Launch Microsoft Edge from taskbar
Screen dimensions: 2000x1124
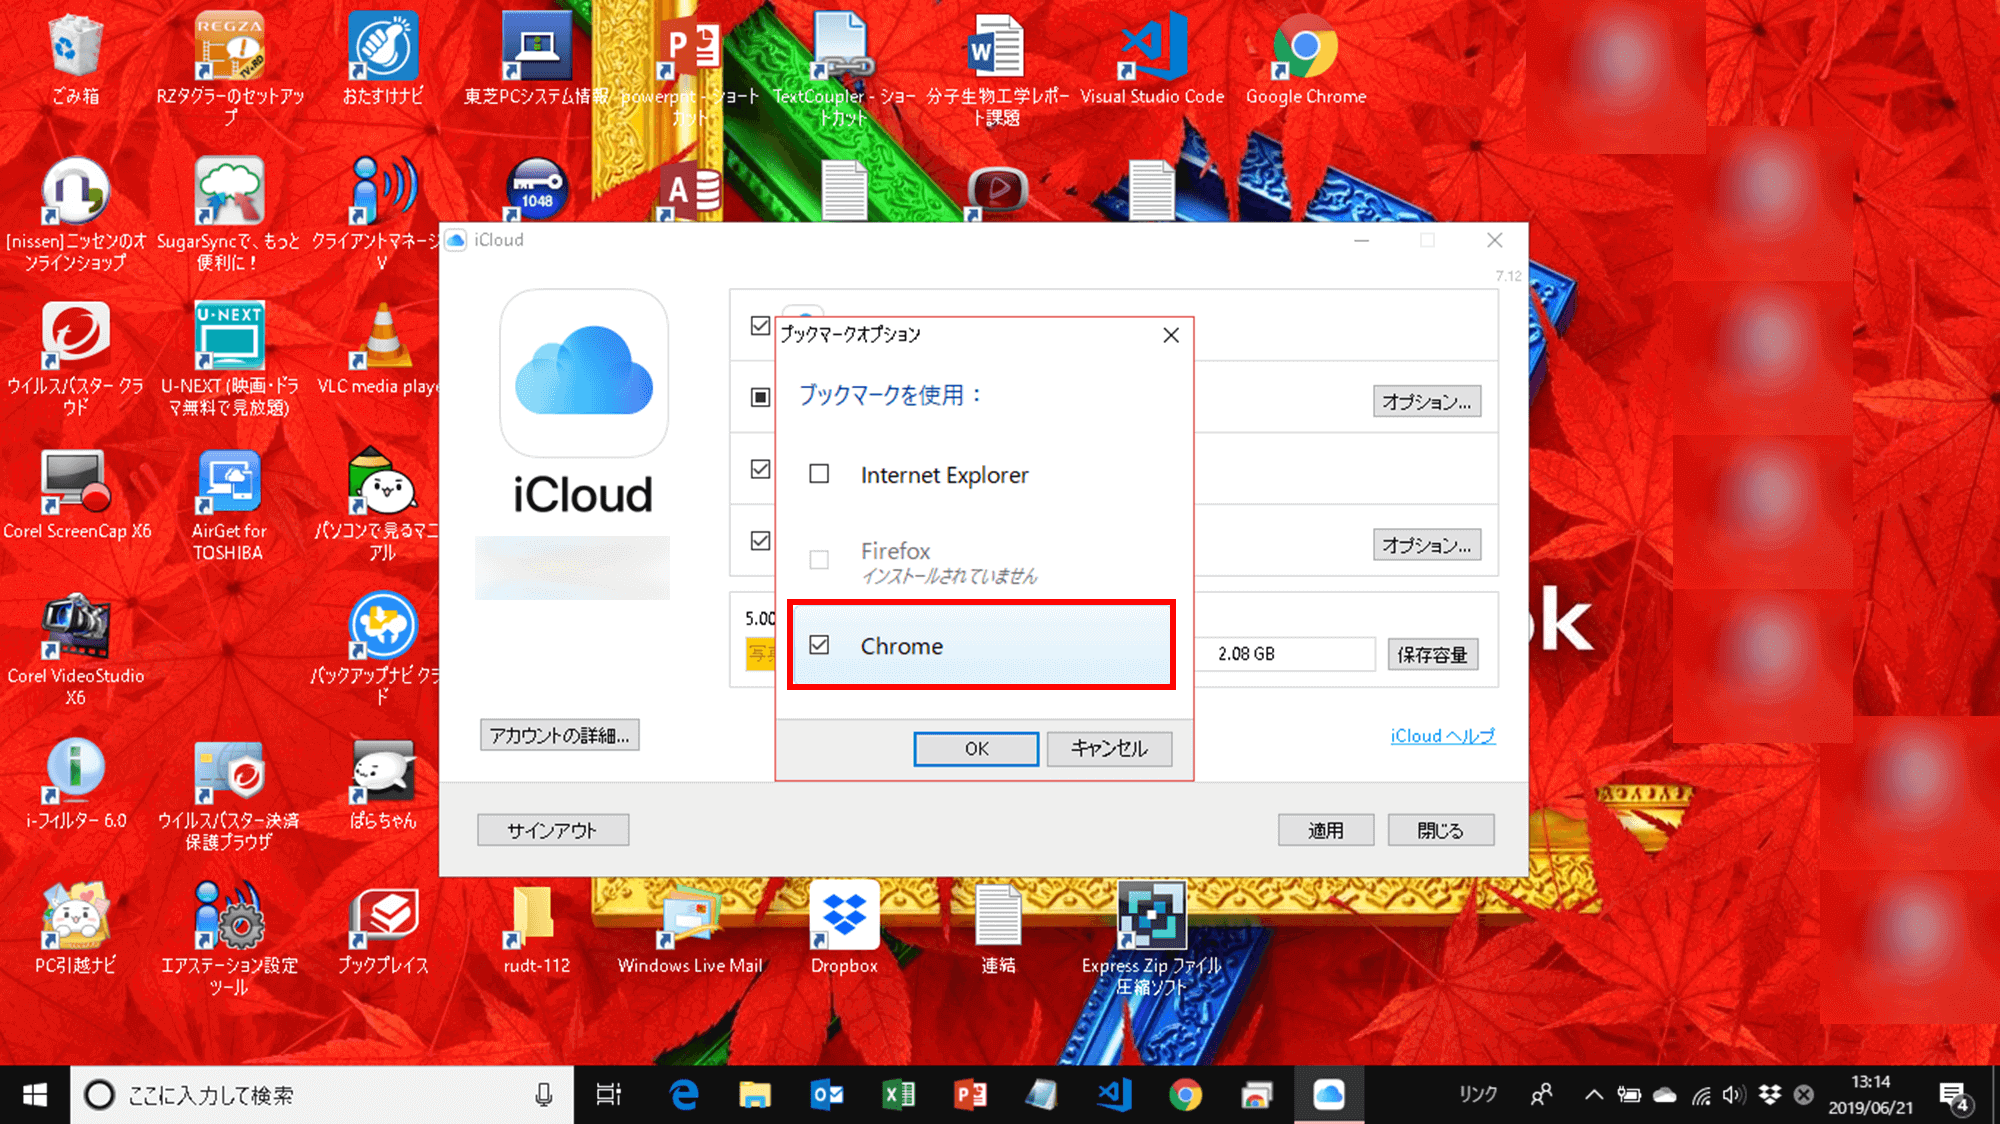(x=684, y=1095)
